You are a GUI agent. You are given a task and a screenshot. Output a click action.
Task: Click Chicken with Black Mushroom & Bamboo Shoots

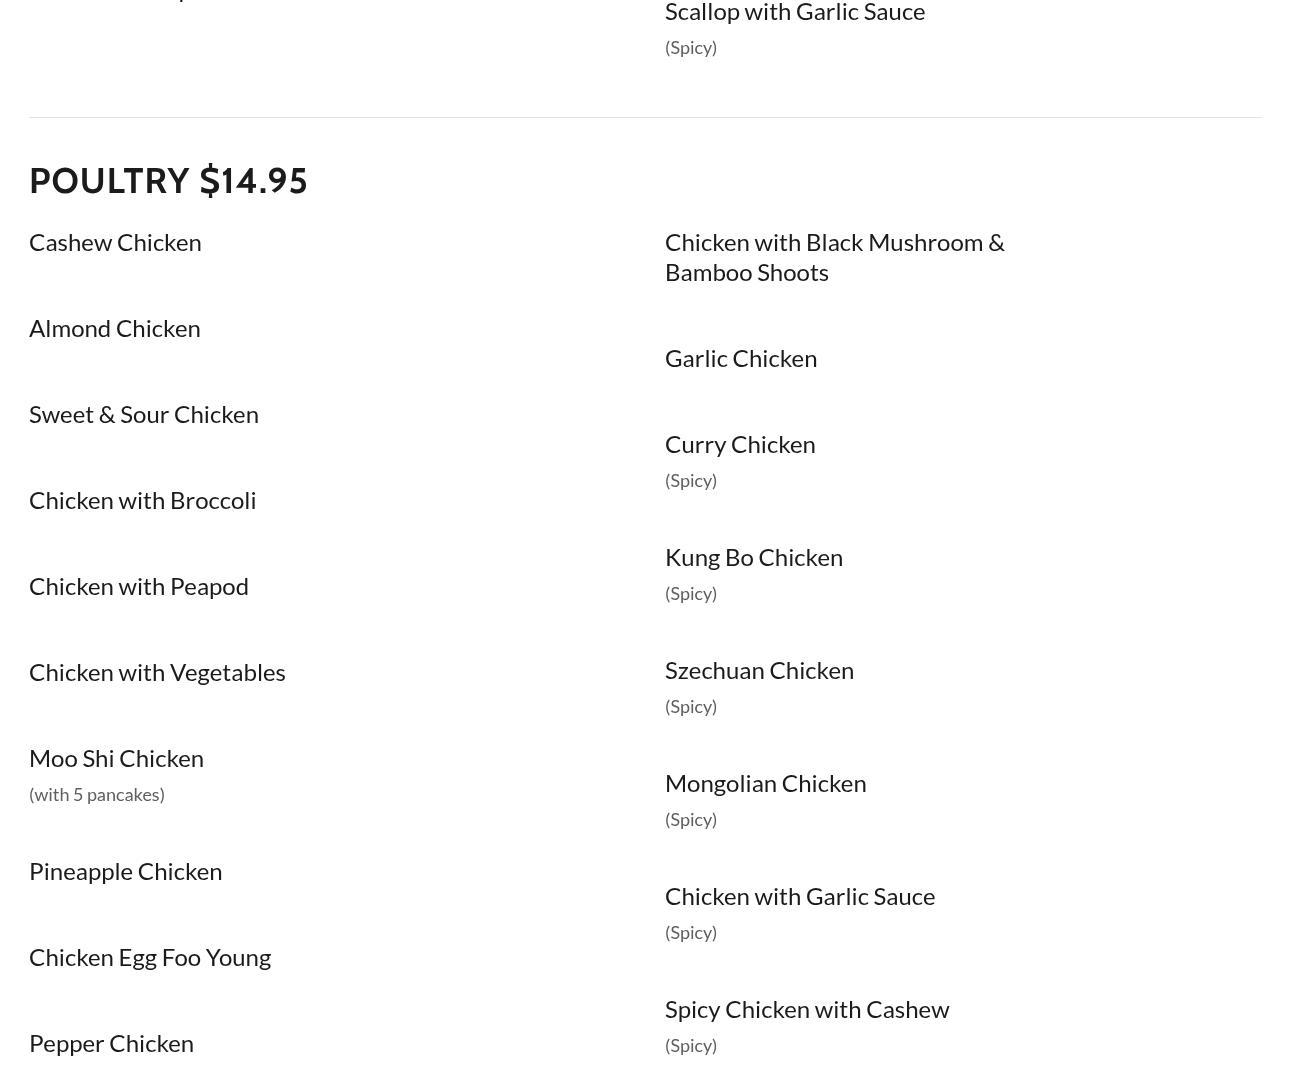[x=834, y=258]
